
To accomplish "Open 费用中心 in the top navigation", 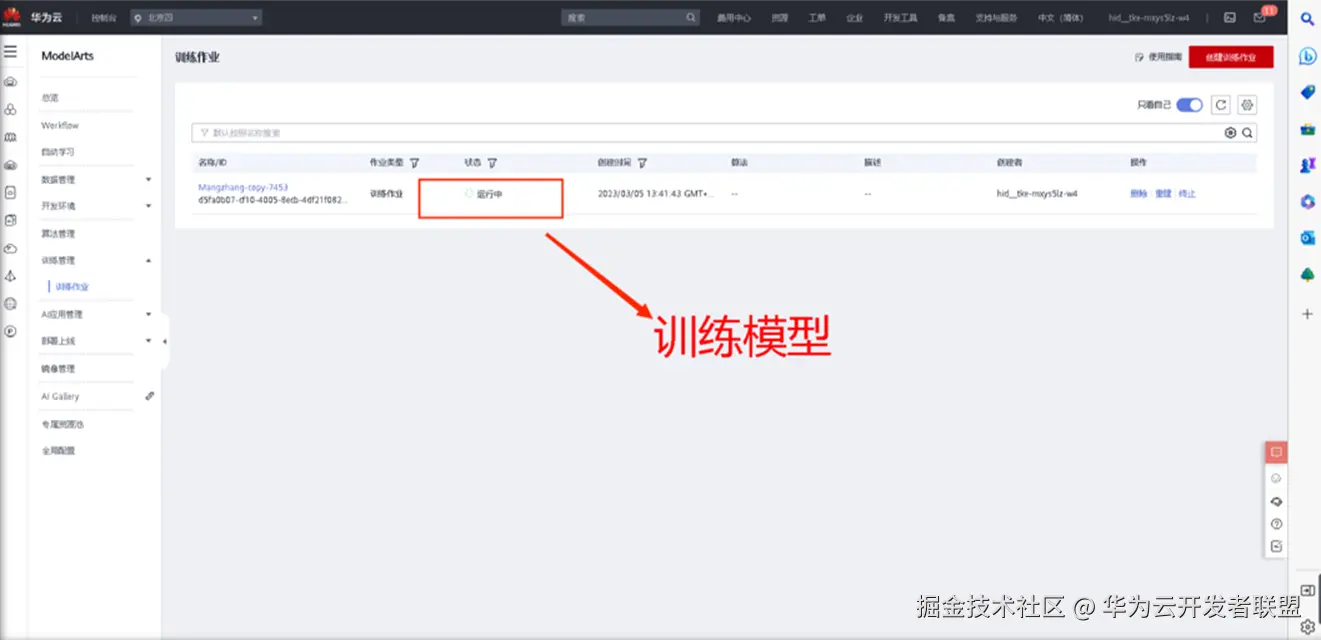I will (734, 18).
